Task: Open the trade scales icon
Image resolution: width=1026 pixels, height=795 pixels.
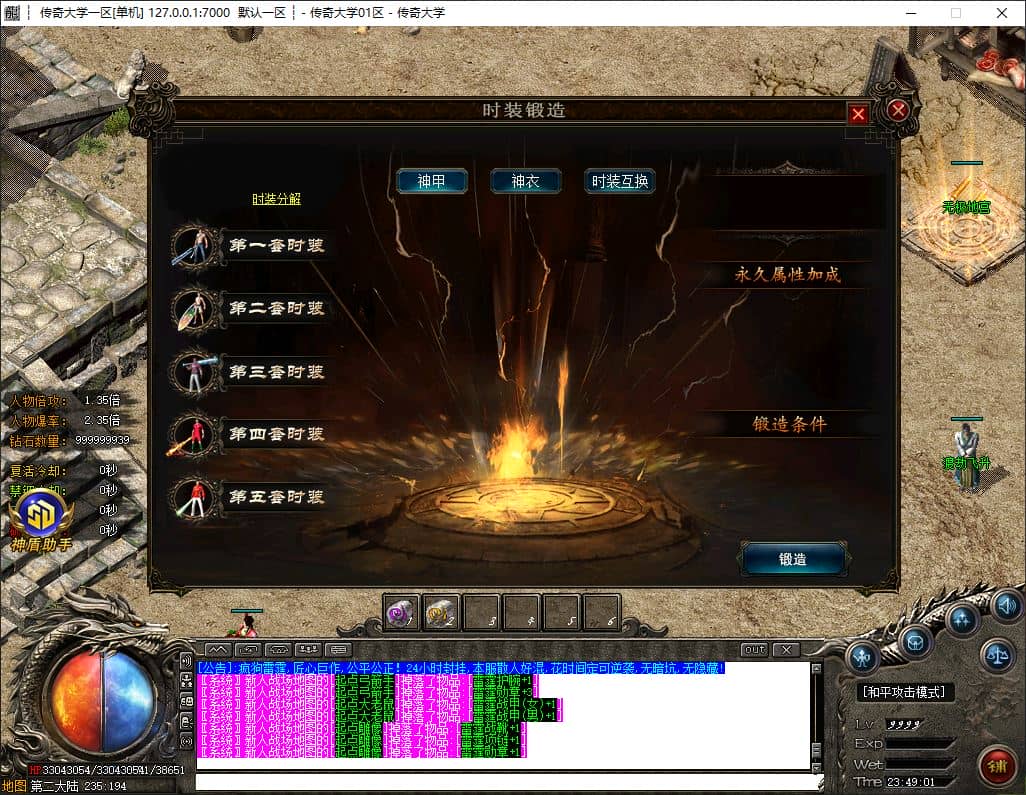Action: pos(996,654)
